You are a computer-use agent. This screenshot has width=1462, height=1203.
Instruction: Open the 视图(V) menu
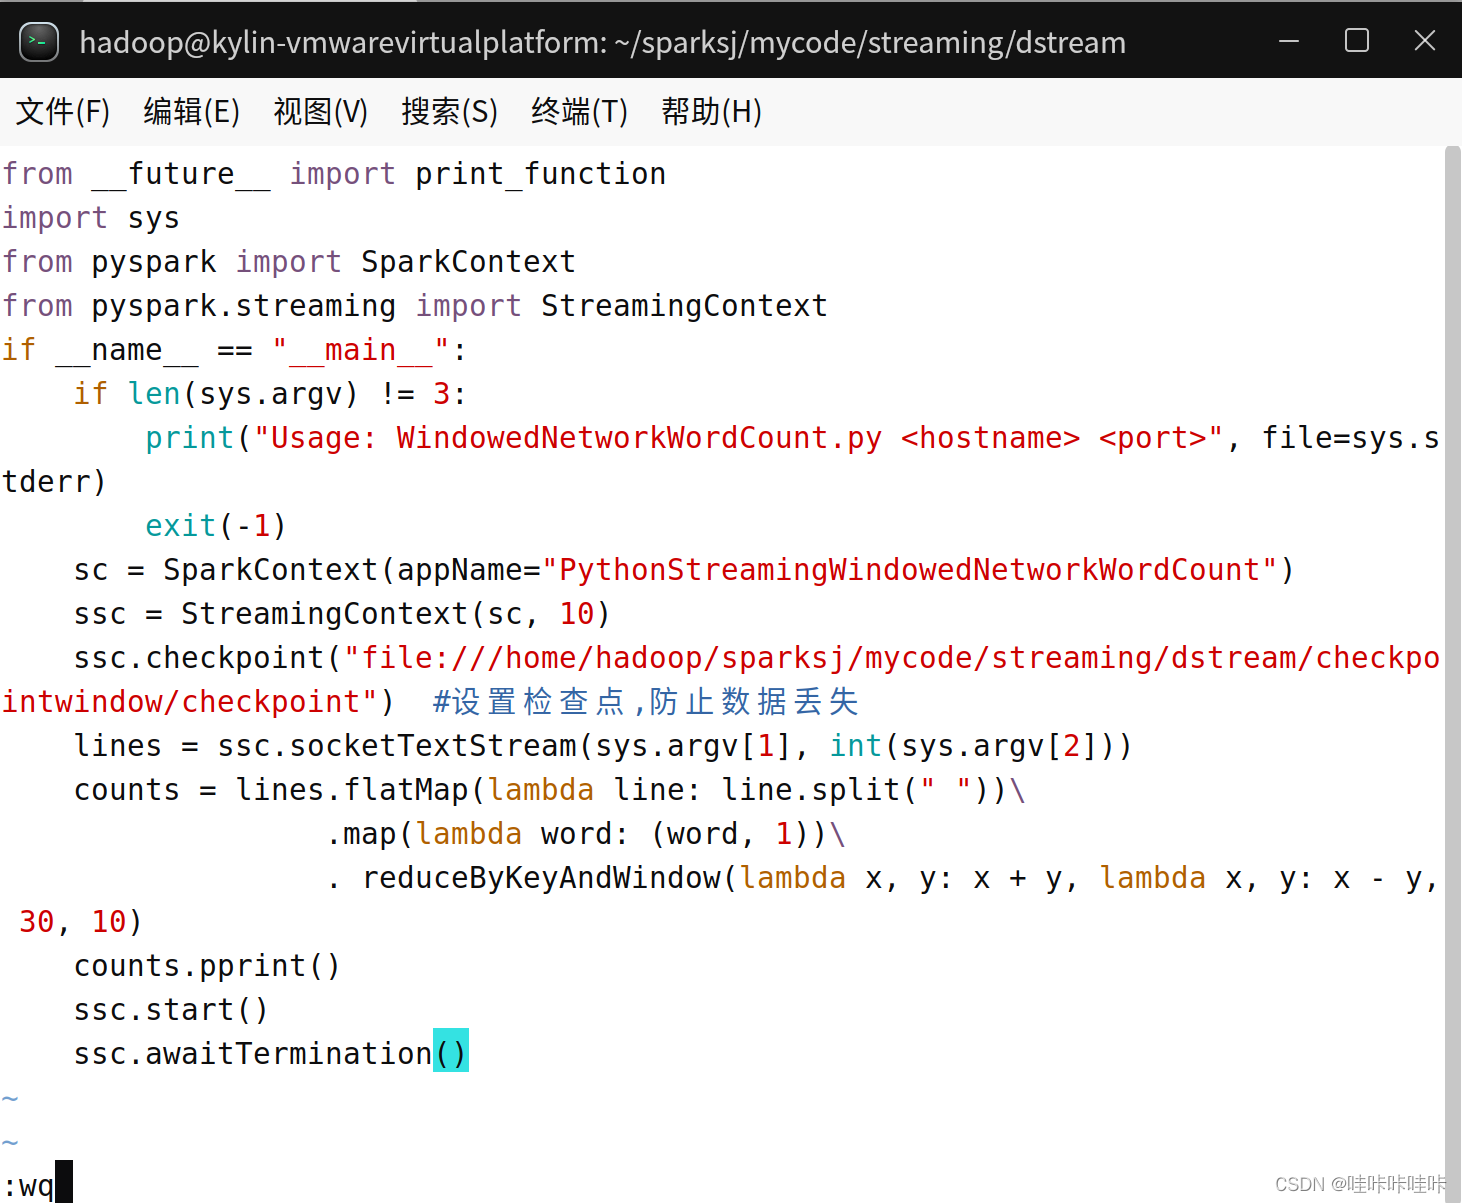320,112
